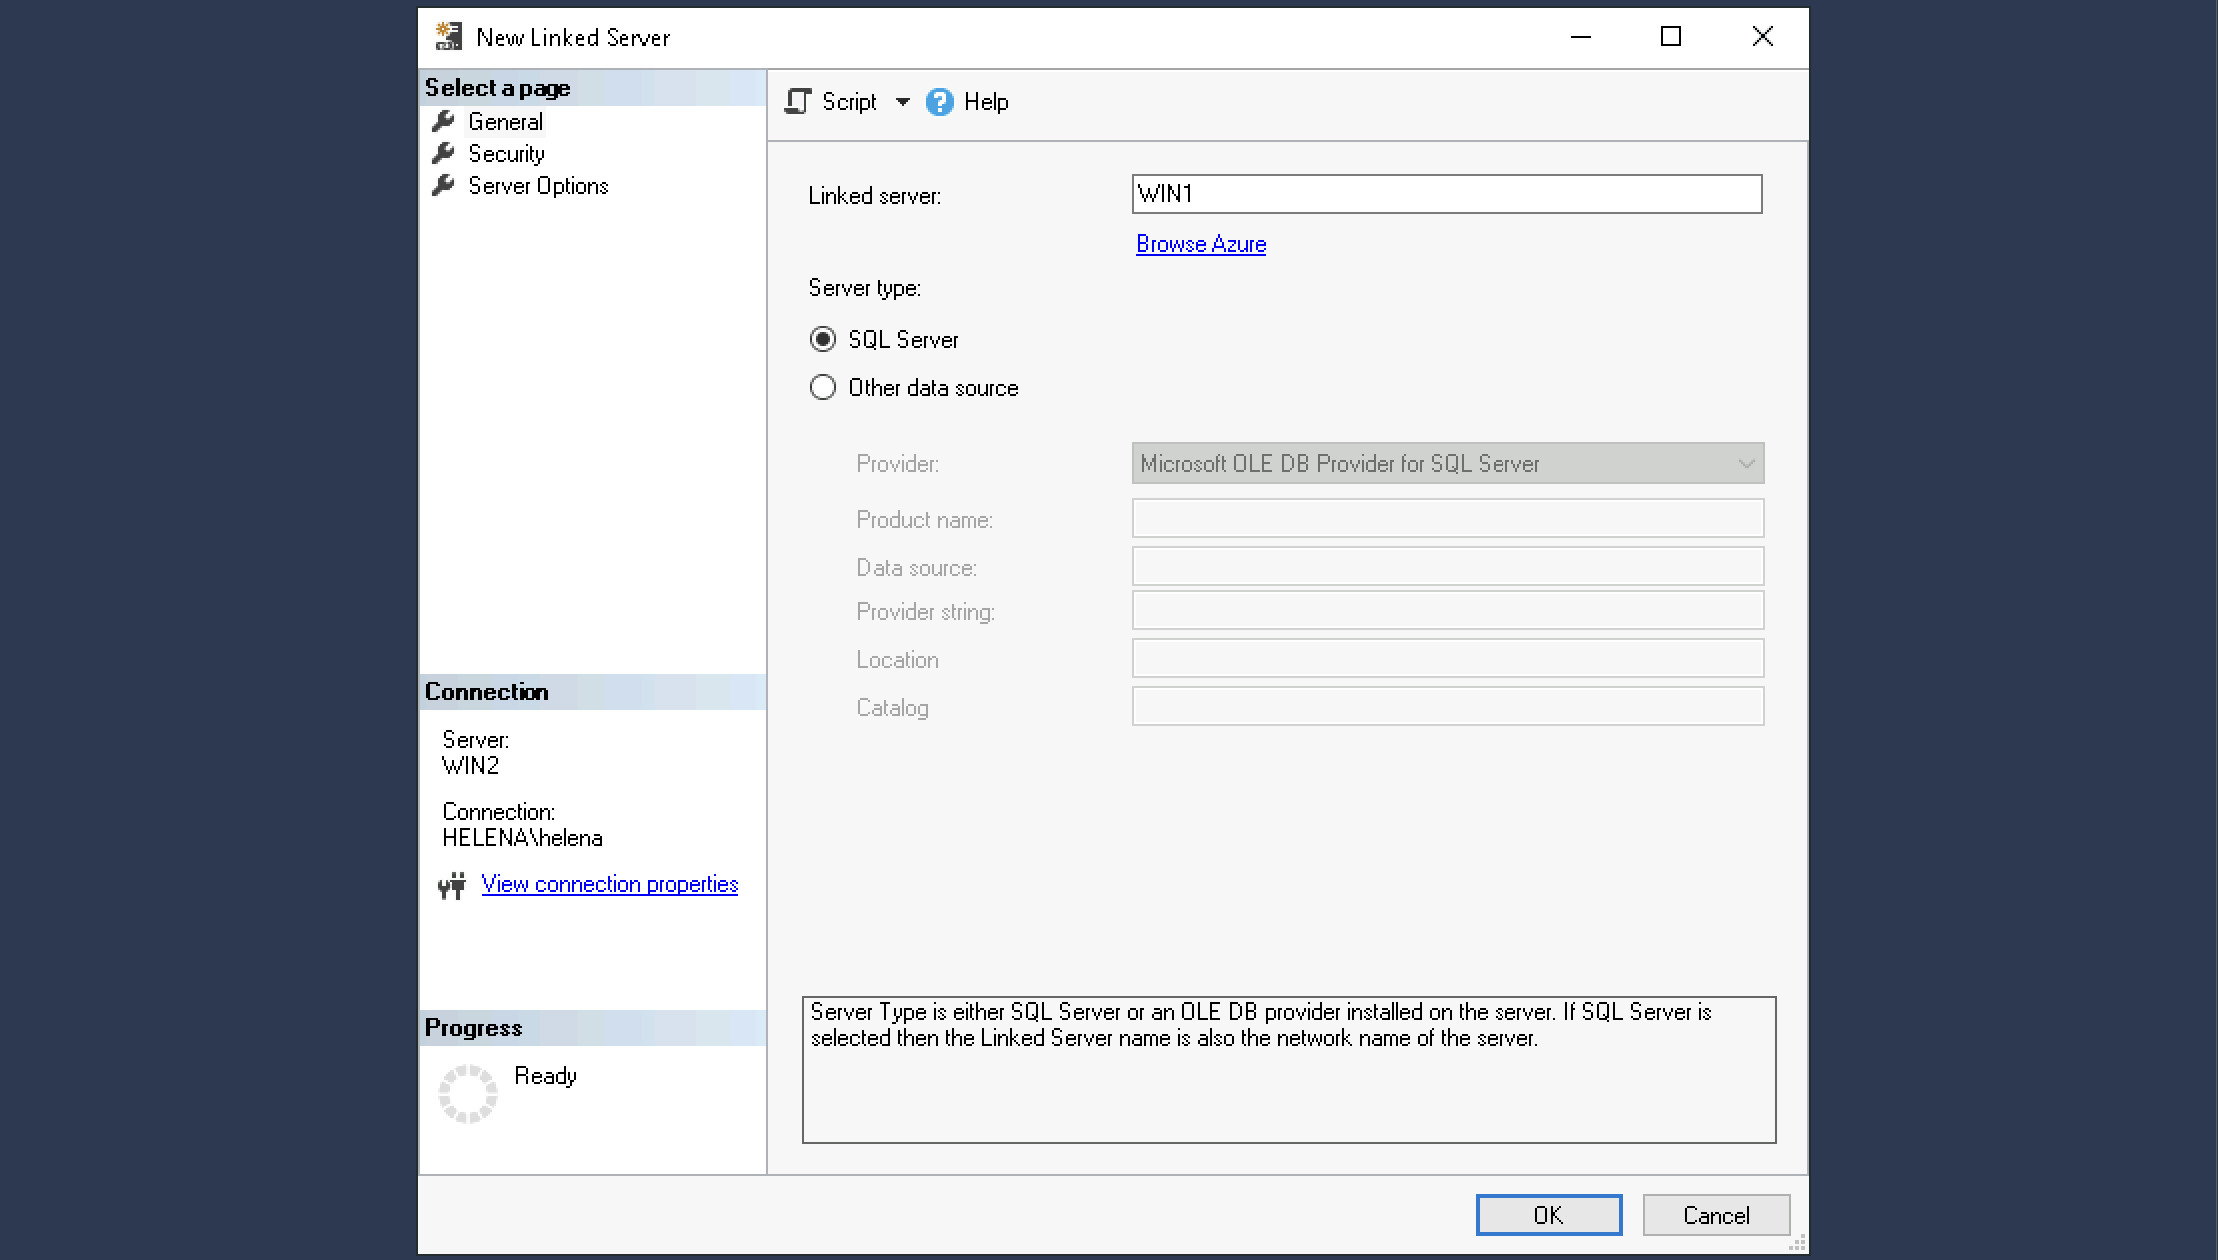This screenshot has width=2218, height=1260.
Task: Open the Browse Azure link
Action: [1200, 244]
